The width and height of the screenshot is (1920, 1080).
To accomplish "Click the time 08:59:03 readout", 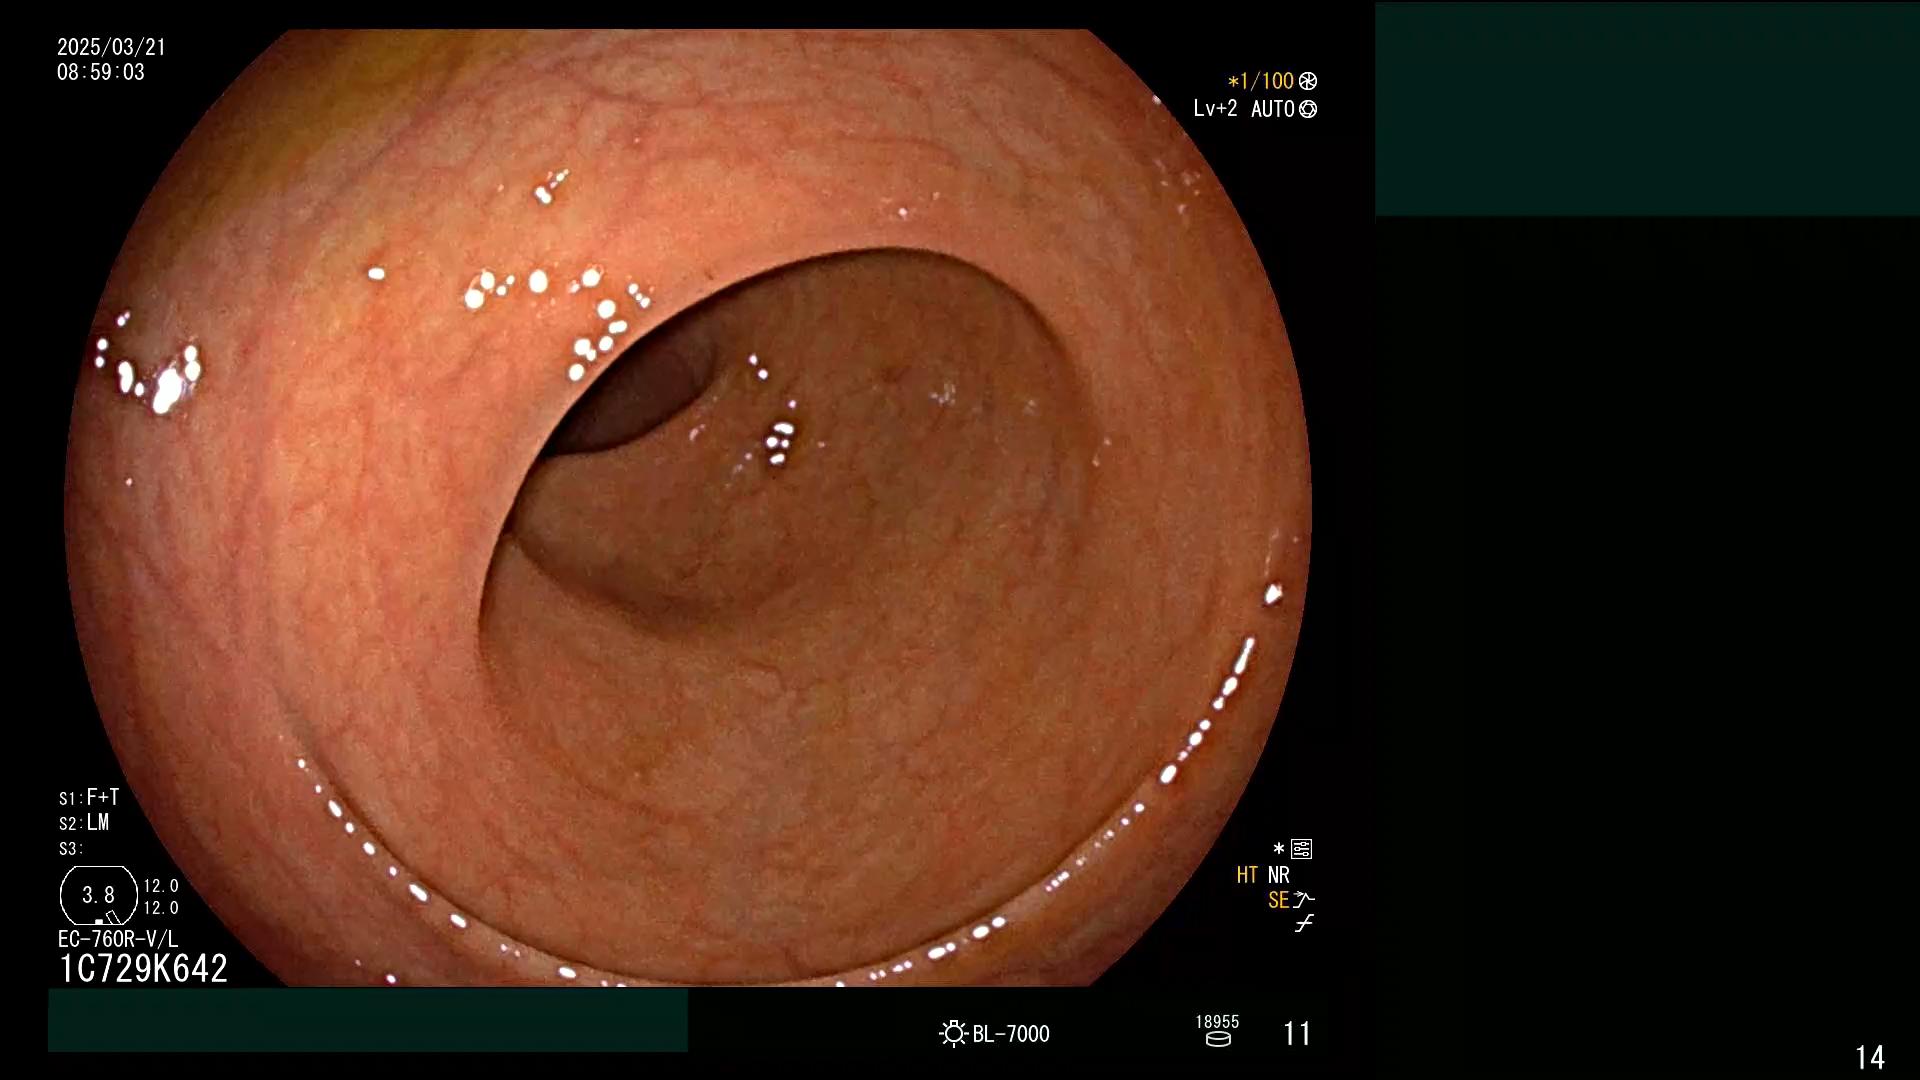I will (x=101, y=72).
